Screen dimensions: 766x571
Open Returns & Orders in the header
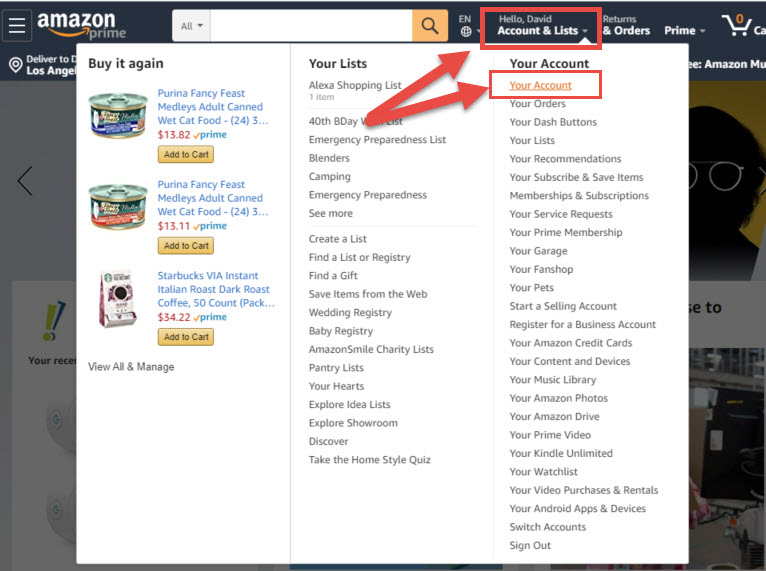coord(626,25)
